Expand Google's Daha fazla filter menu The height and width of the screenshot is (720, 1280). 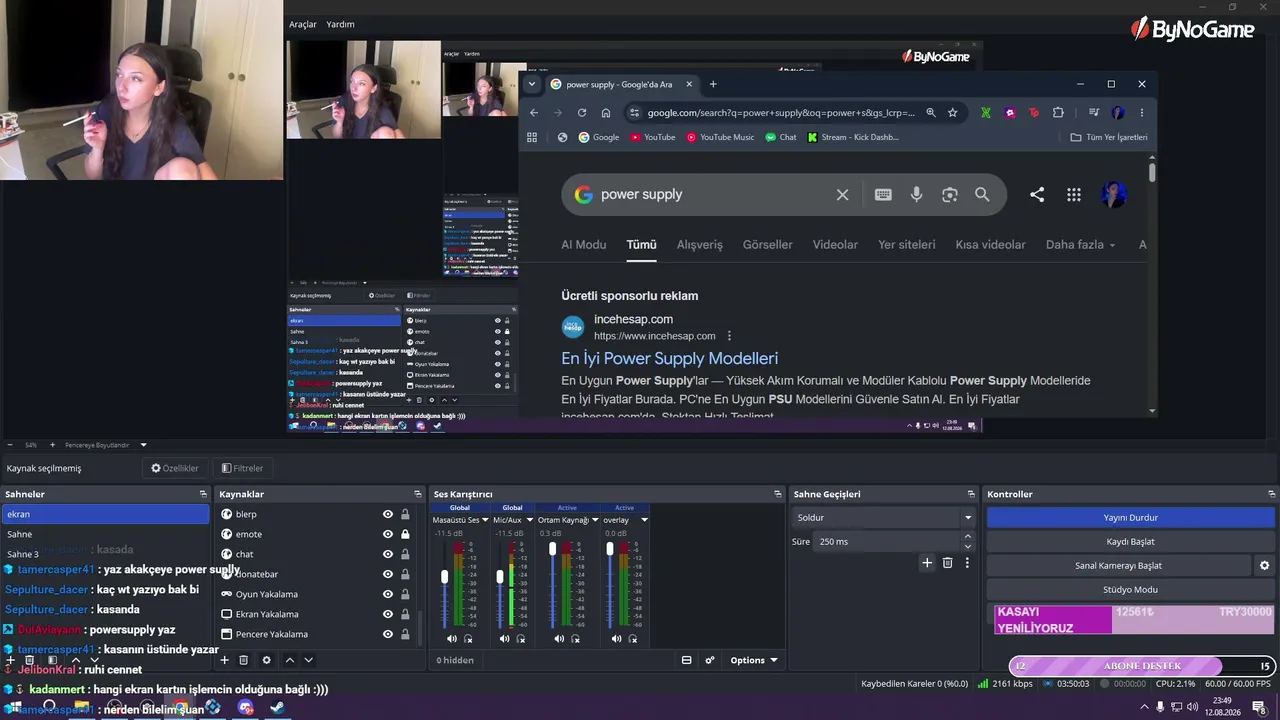click(1080, 245)
